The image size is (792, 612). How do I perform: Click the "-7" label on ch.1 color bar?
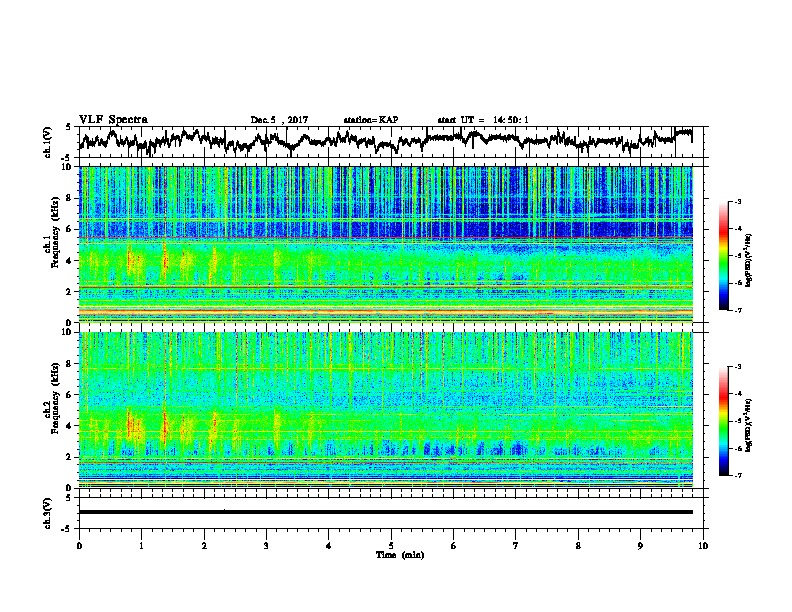tap(737, 310)
